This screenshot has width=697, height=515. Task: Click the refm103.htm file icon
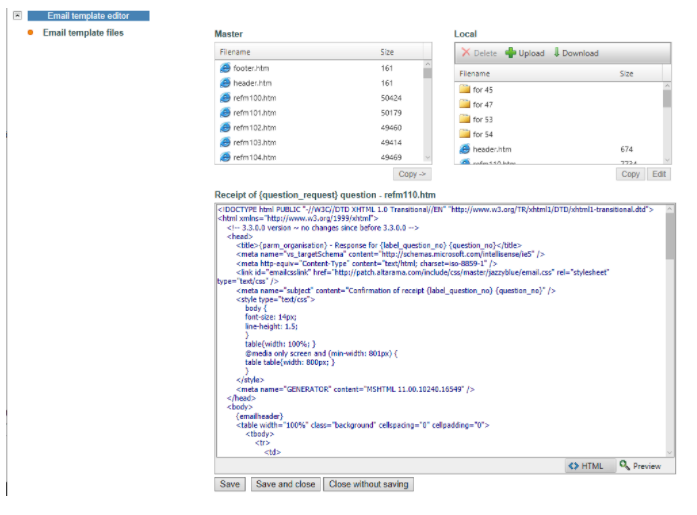(x=225, y=142)
